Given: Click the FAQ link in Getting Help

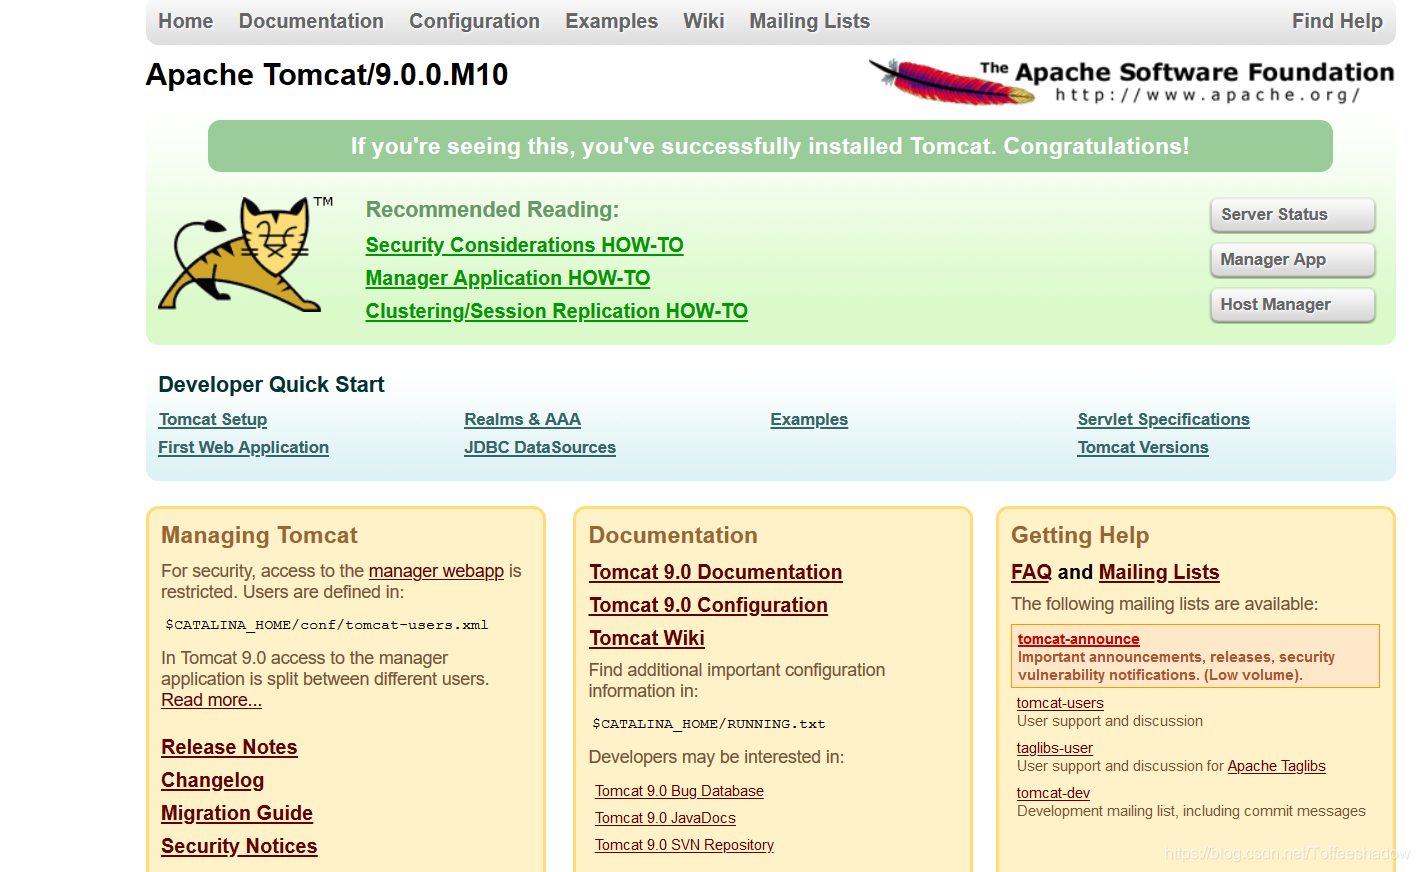Looking at the screenshot, I should point(1031,572).
